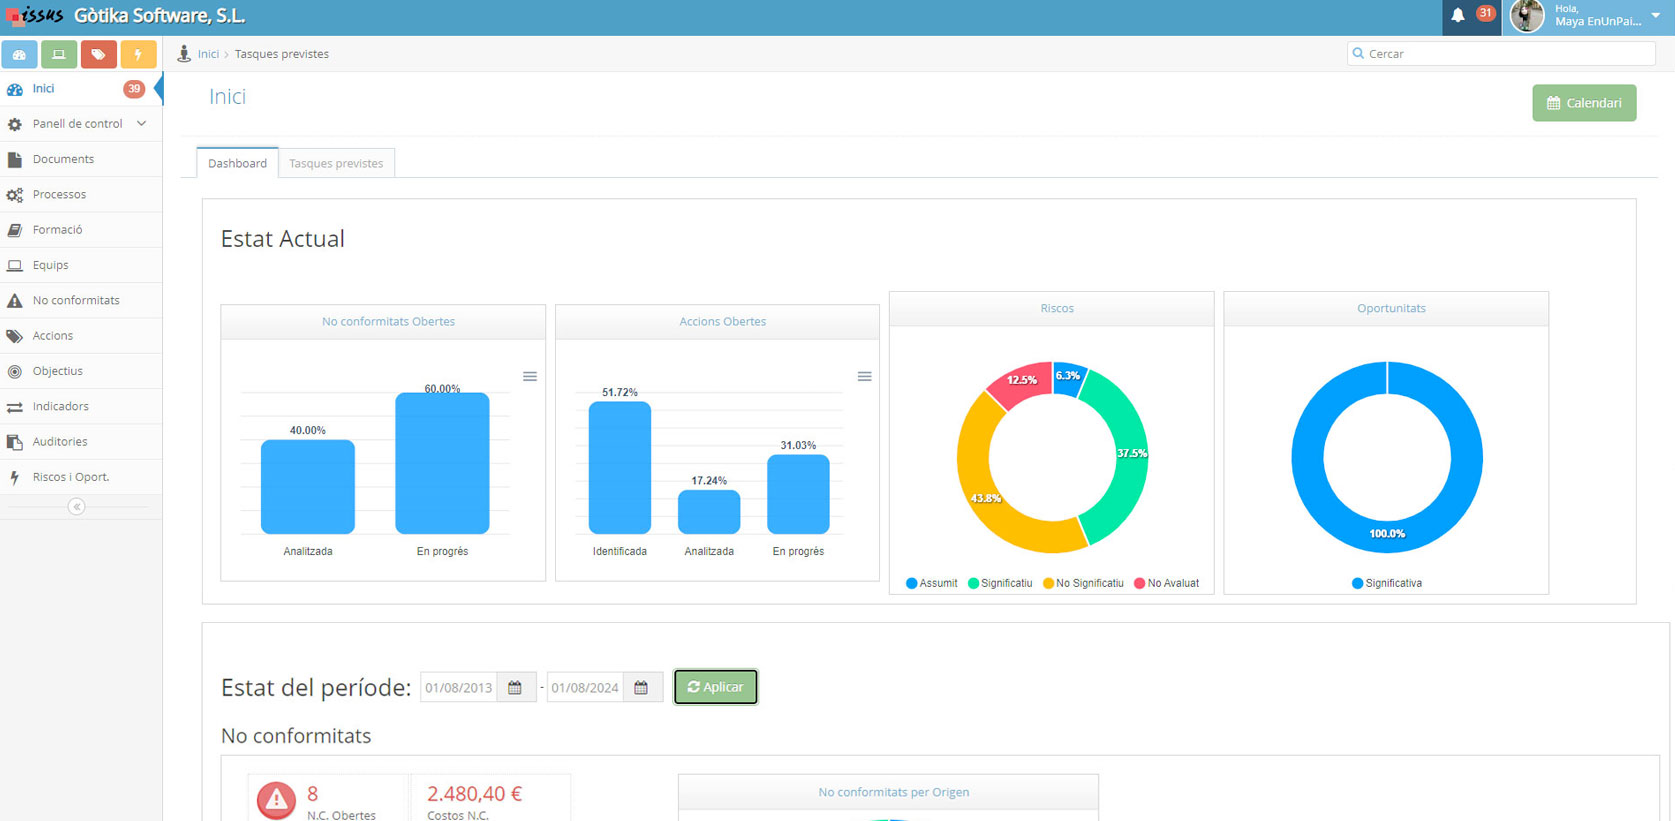Toggle the No Avaluat legend item
The height and width of the screenshot is (821, 1675).
click(x=1166, y=583)
